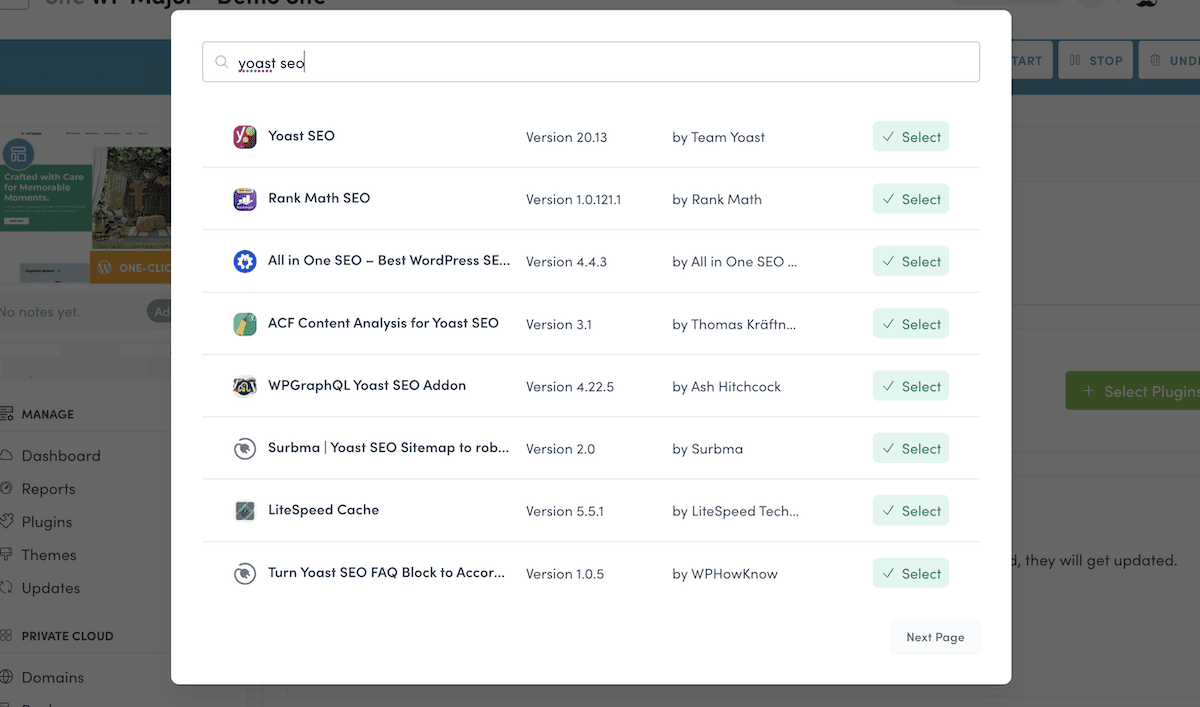
Task: Click the by Rank Math author text
Action: coord(717,199)
